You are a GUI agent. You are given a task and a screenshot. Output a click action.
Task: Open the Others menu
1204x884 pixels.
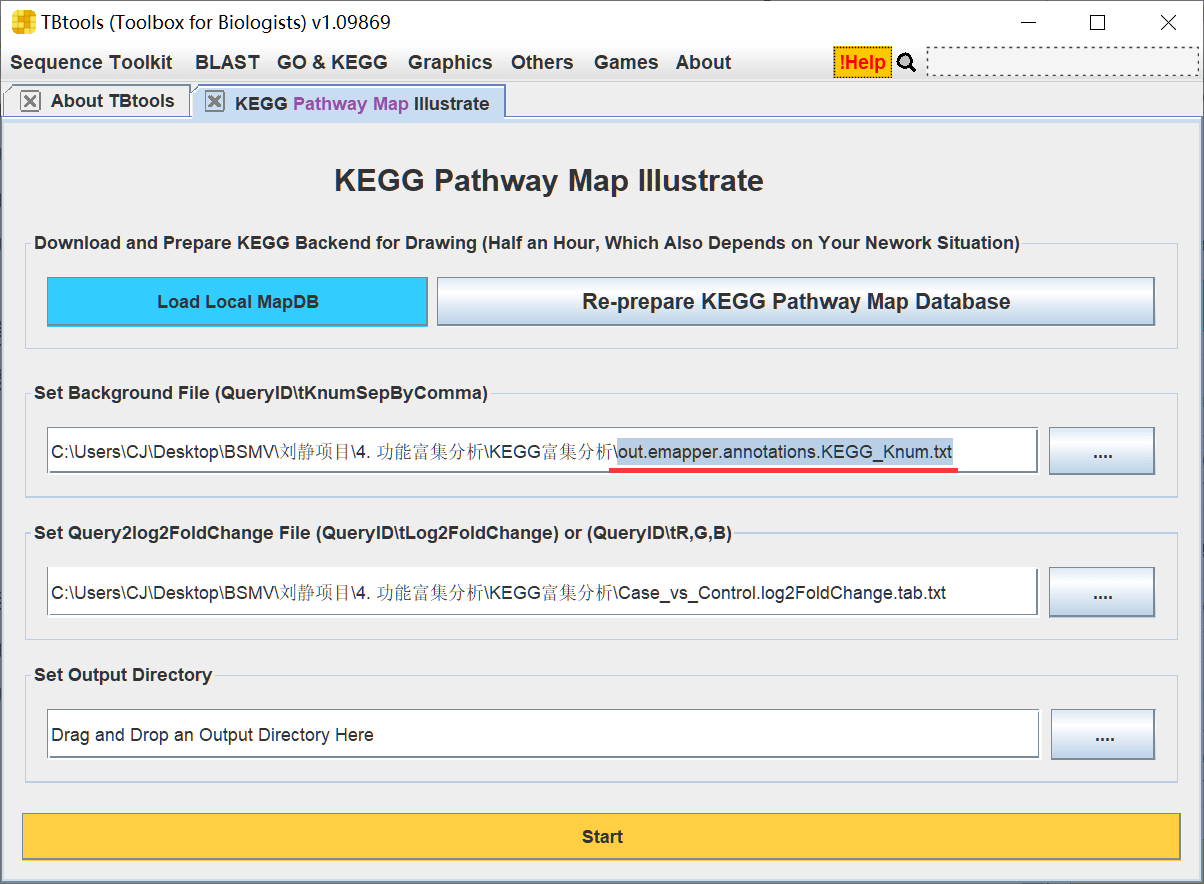coord(542,62)
